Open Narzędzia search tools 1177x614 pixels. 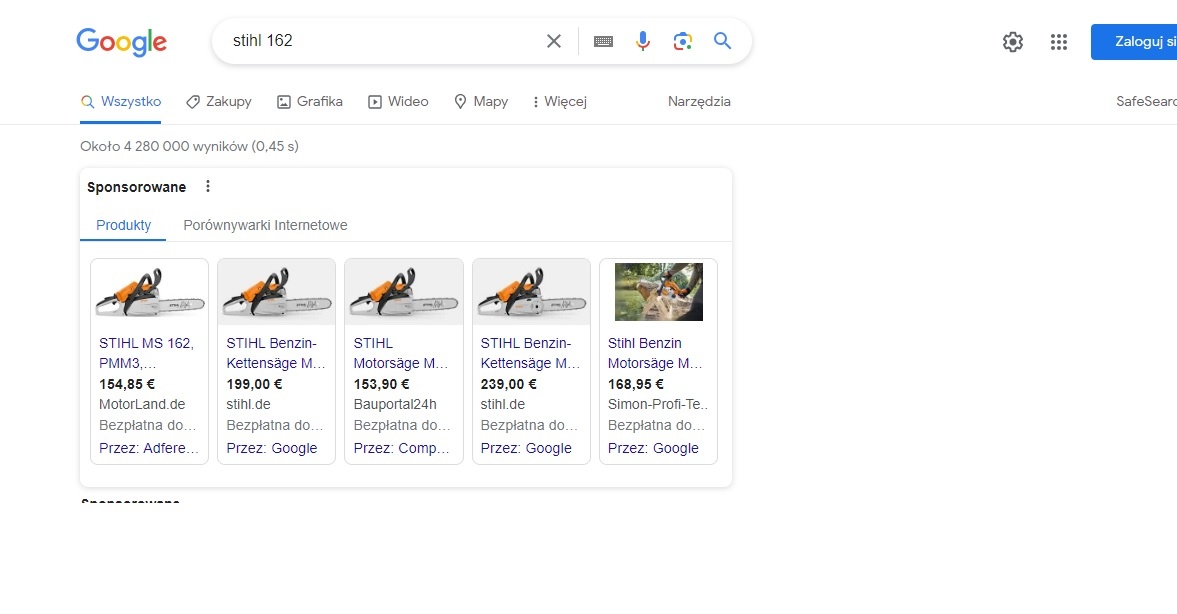coord(699,101)
